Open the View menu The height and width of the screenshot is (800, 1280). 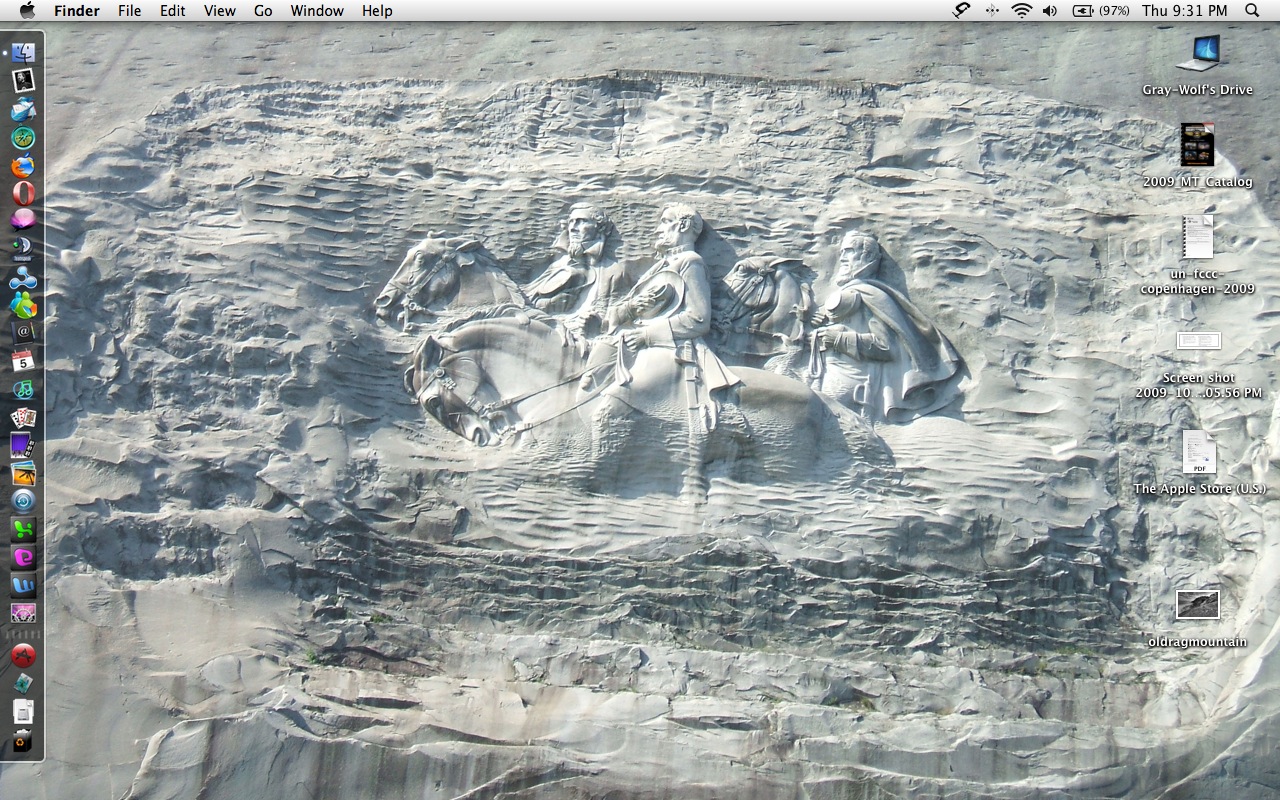click(x=220, y=10)
